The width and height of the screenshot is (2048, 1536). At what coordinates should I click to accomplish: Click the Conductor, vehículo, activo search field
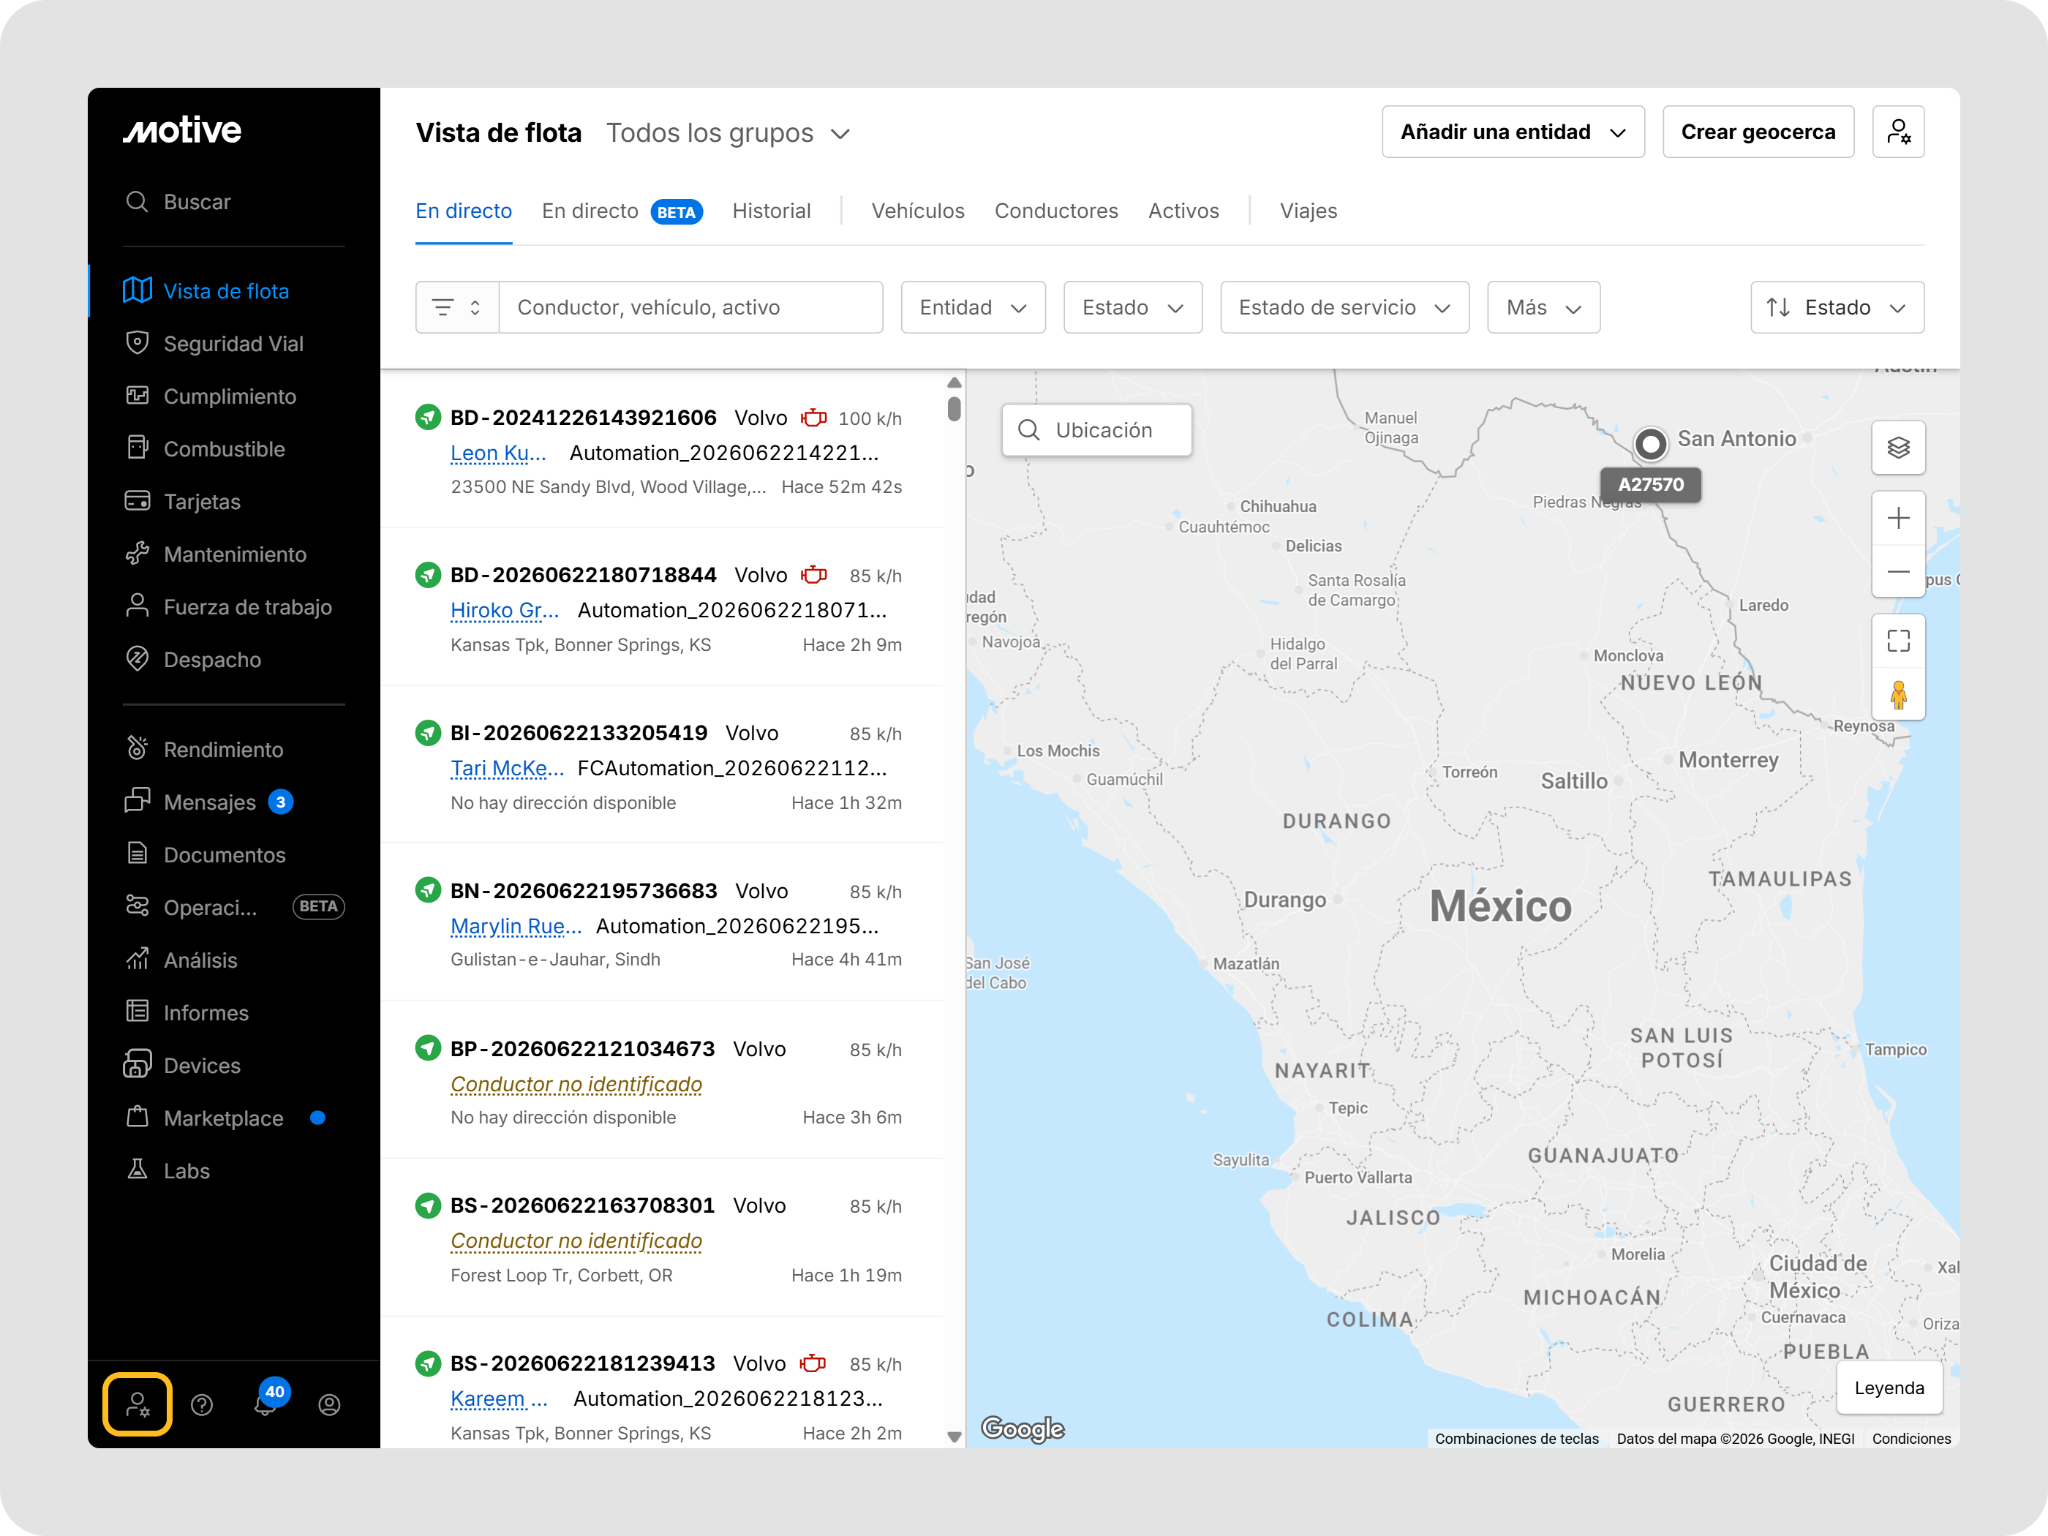(x=691, y=308)
